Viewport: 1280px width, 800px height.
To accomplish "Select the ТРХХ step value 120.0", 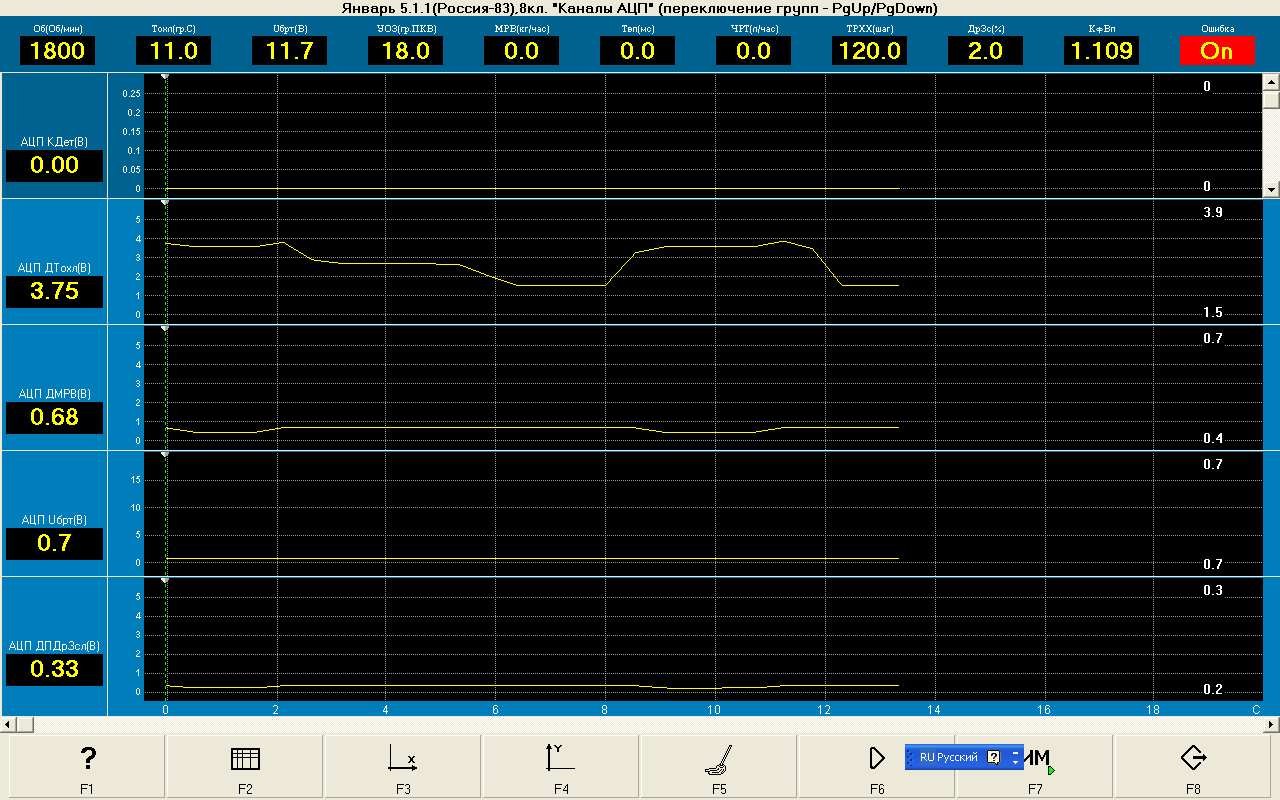I will coord(870,51).
